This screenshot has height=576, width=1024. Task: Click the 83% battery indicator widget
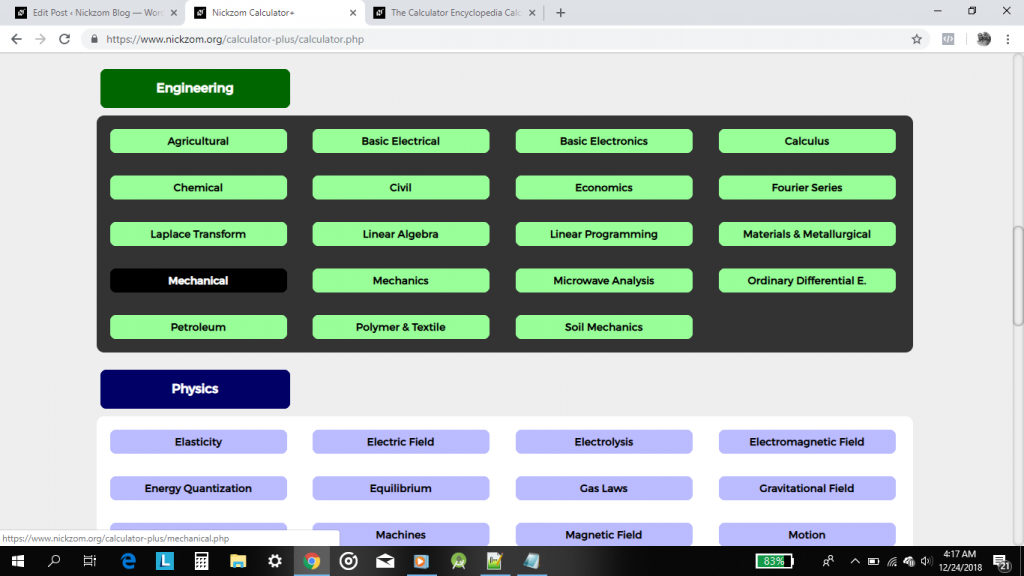pos(775,561)
